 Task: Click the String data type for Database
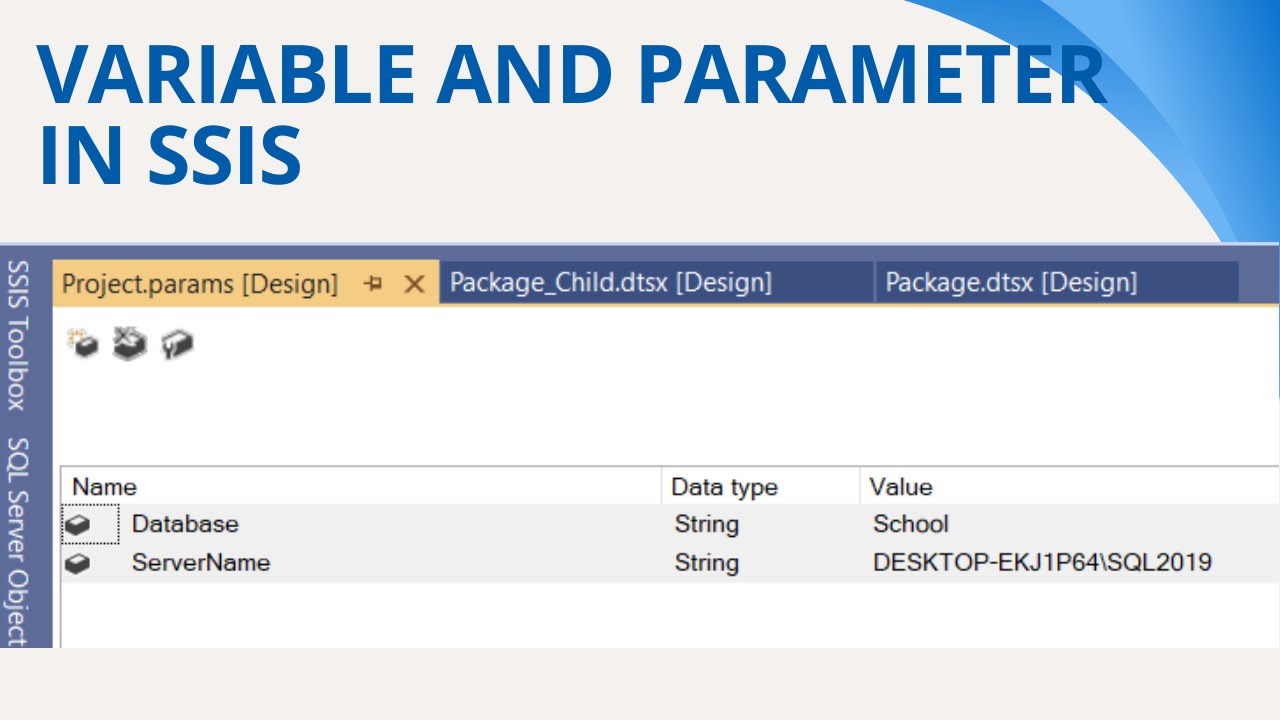tap(707, 524)
